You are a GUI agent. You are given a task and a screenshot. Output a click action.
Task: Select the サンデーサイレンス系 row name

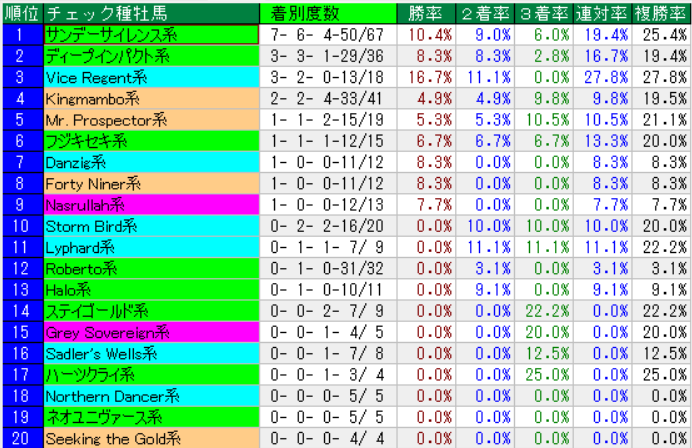[151, 35]
